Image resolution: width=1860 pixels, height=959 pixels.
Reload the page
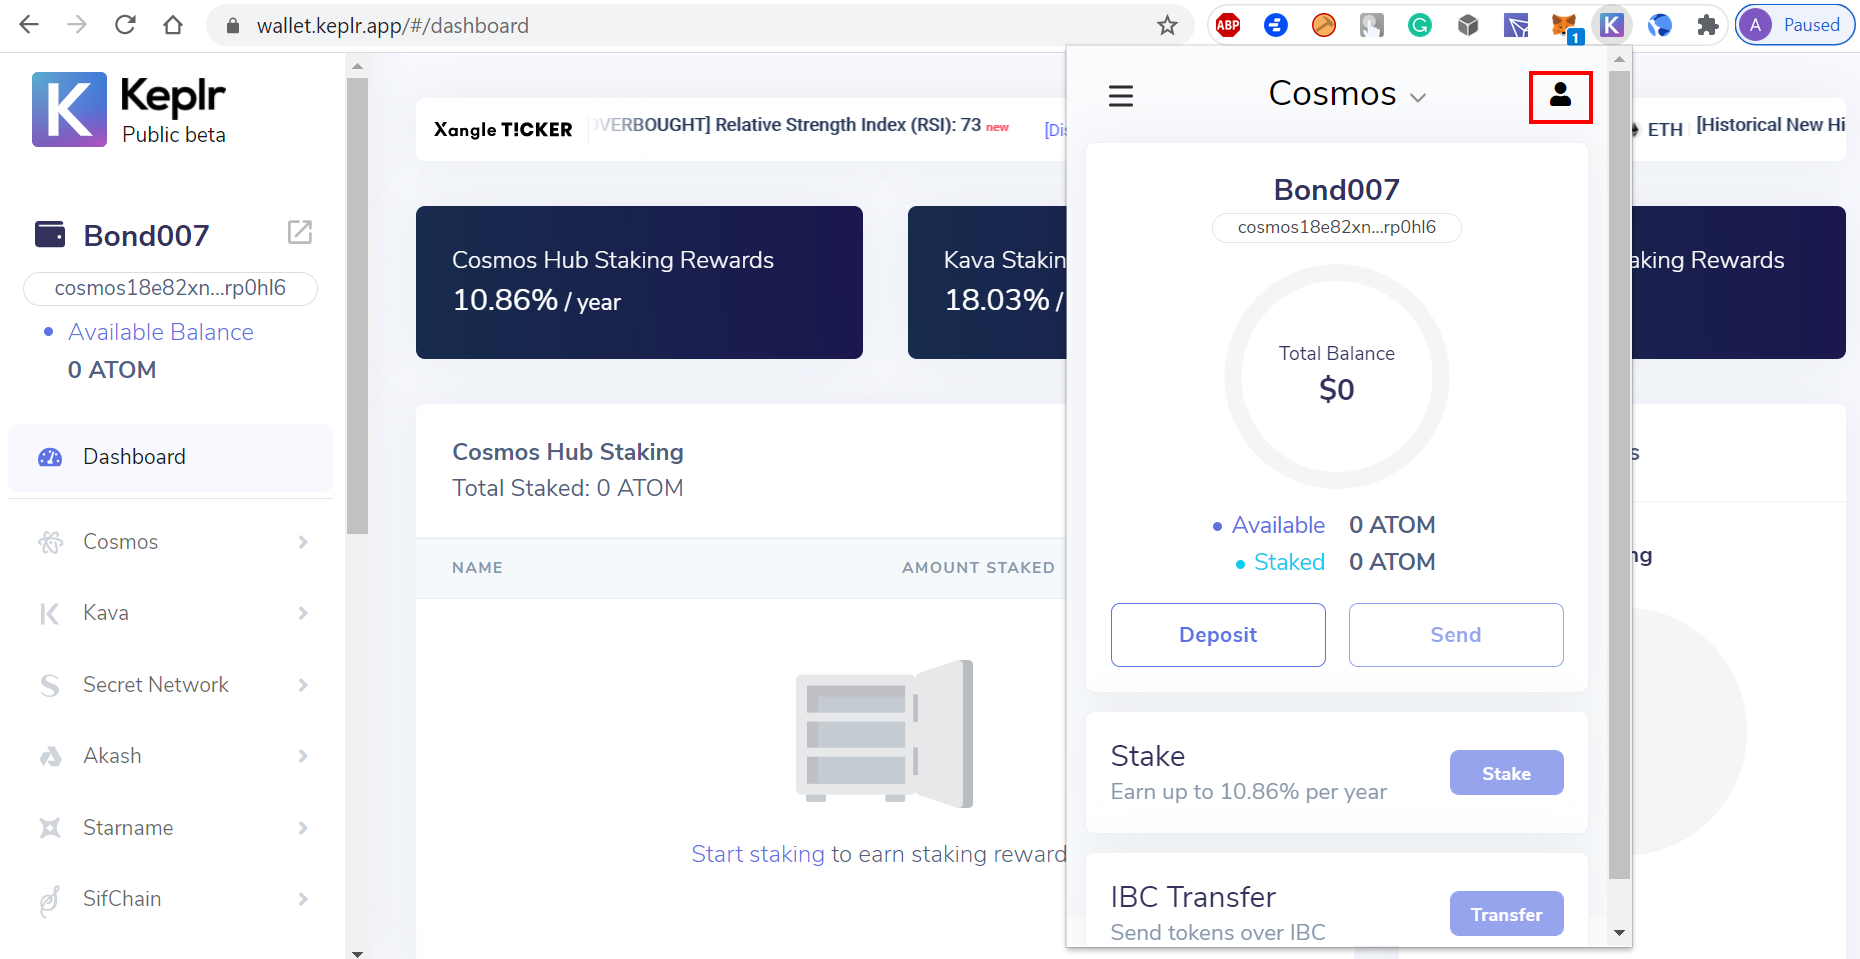point(125,25)
